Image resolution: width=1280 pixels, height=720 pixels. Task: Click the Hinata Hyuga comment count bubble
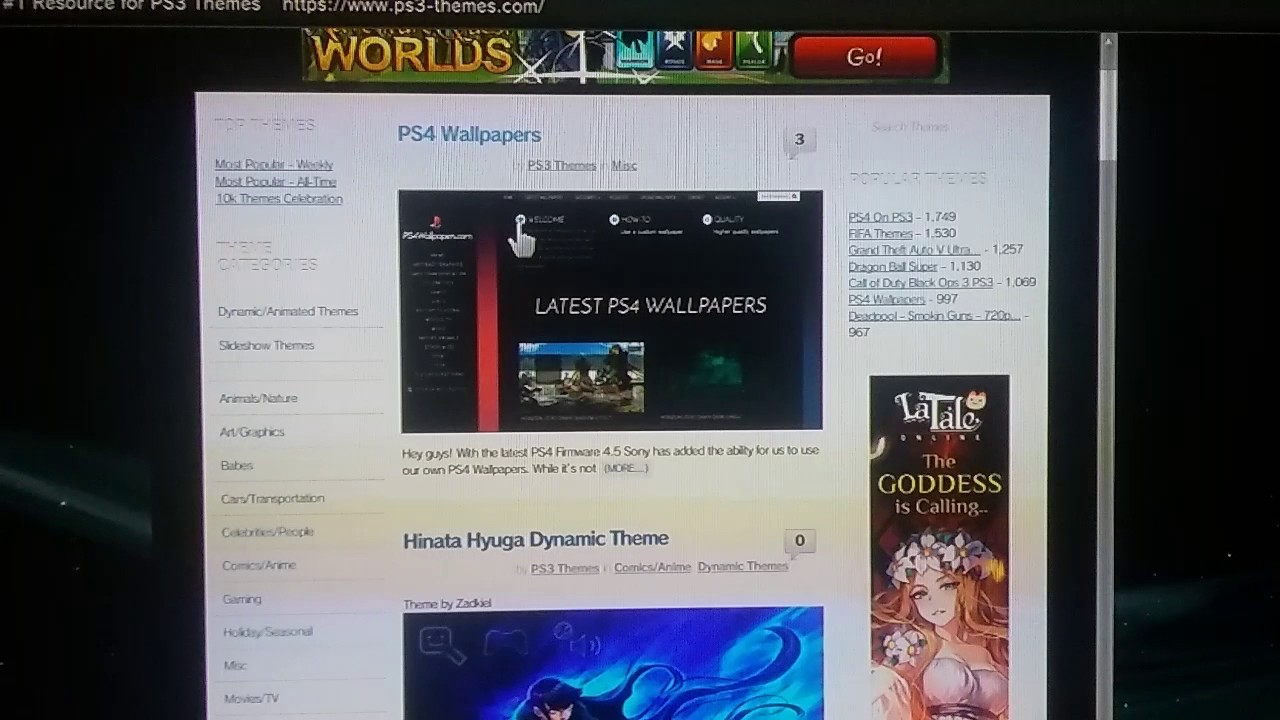799,541
